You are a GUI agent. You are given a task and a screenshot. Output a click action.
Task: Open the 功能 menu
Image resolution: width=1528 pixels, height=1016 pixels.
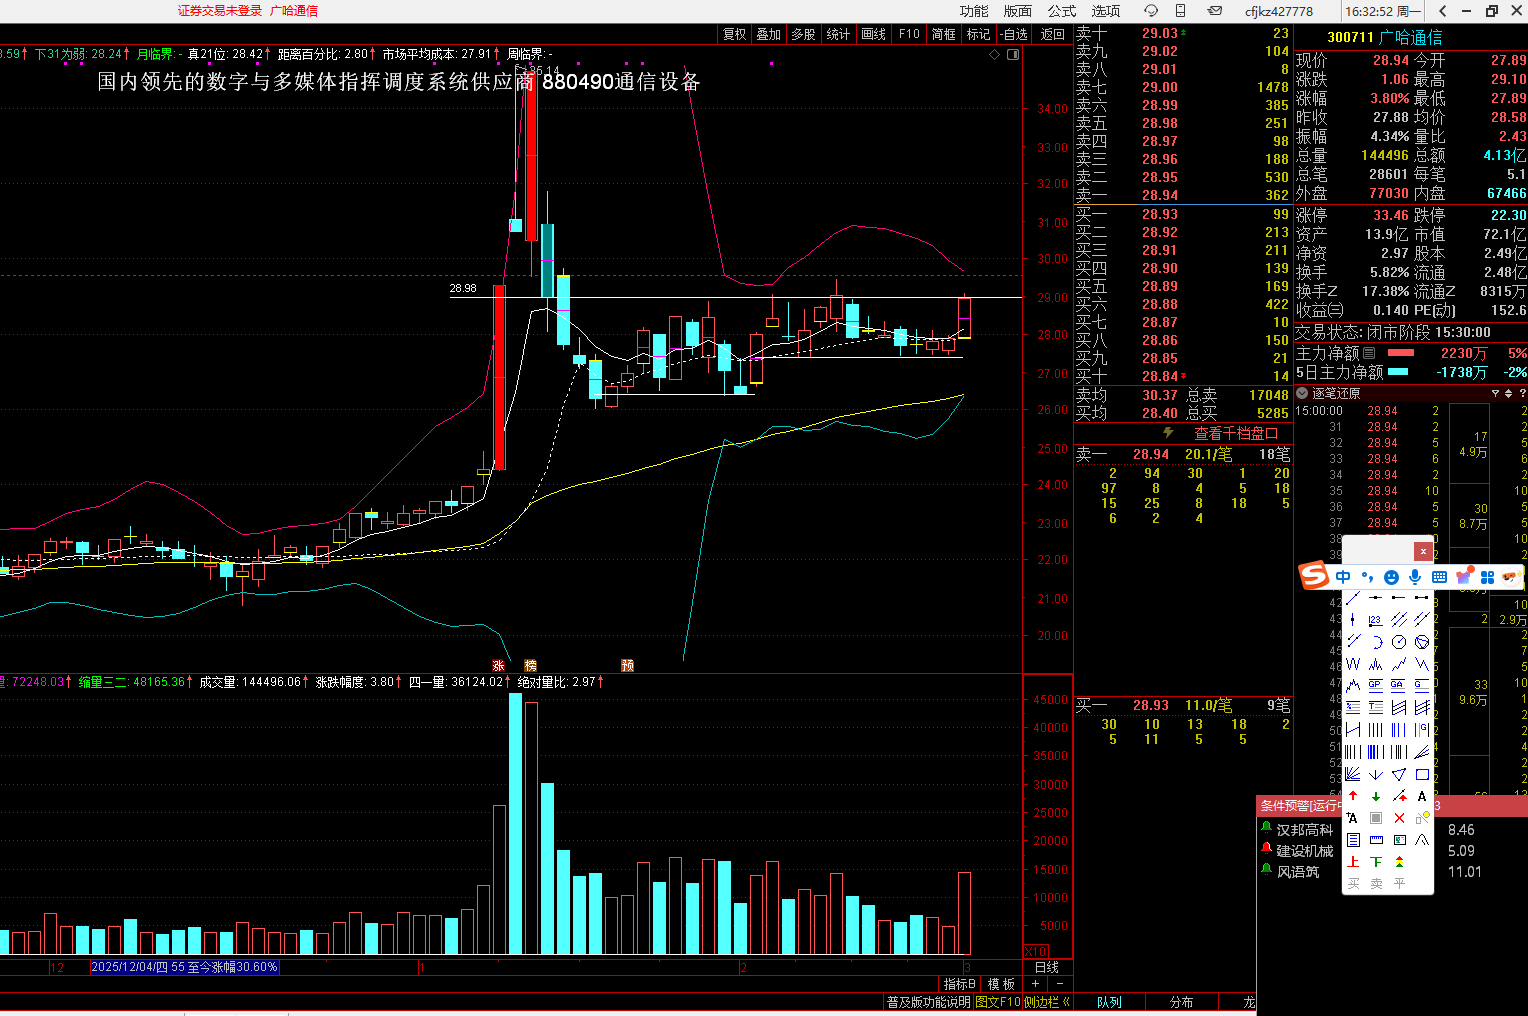click(974, 11)
